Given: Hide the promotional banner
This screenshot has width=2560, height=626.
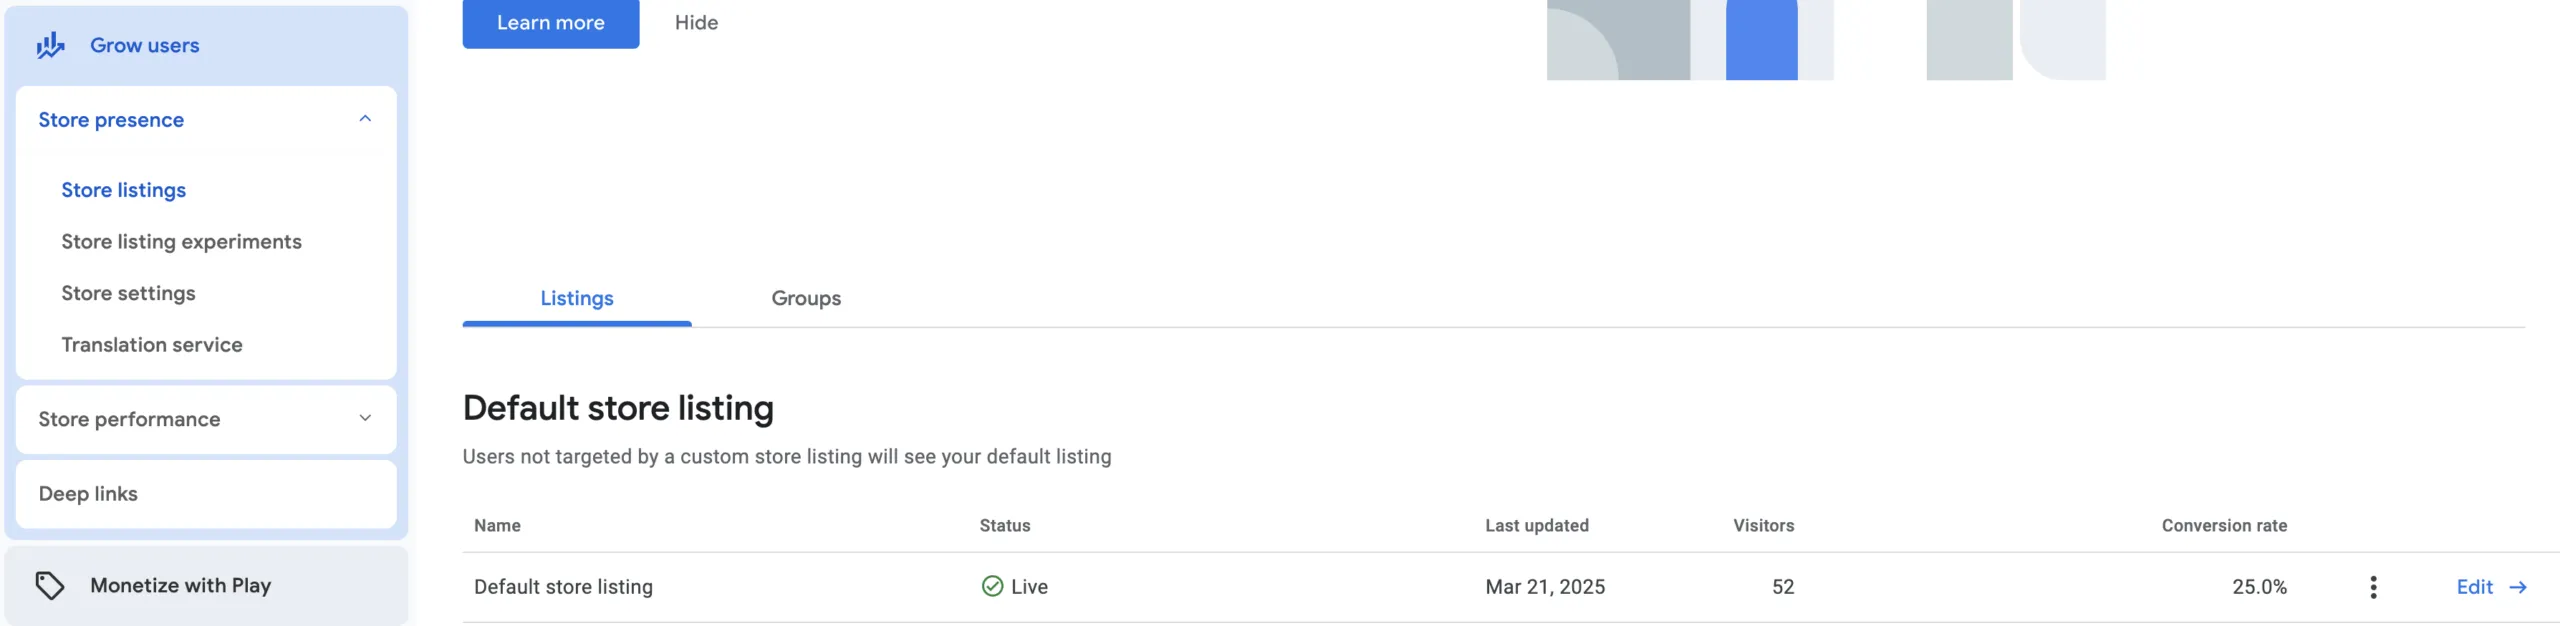Looking at the screenshot, I should tap(695, 22).
